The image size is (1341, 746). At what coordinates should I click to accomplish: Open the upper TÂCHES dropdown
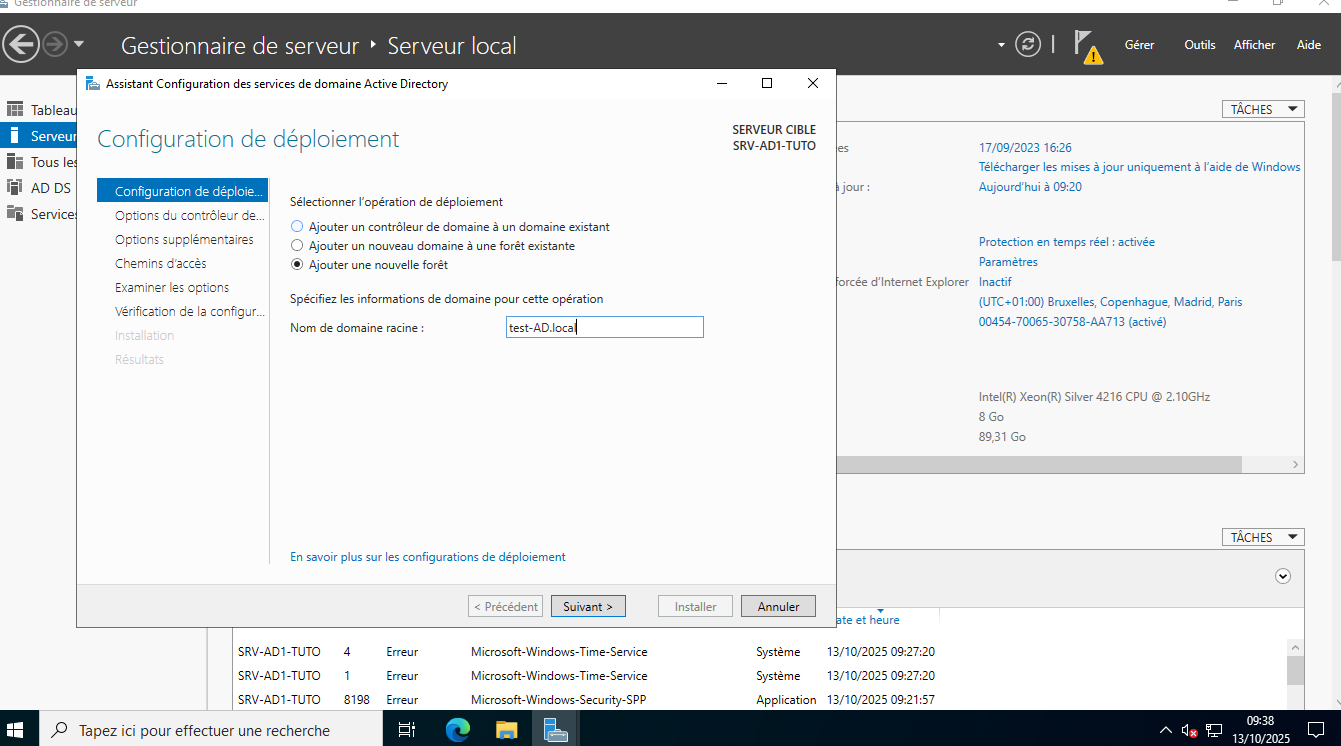[x=1263, y=110]
